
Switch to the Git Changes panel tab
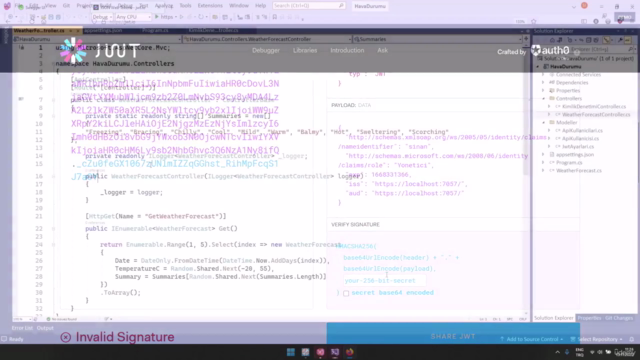(619, 318)
